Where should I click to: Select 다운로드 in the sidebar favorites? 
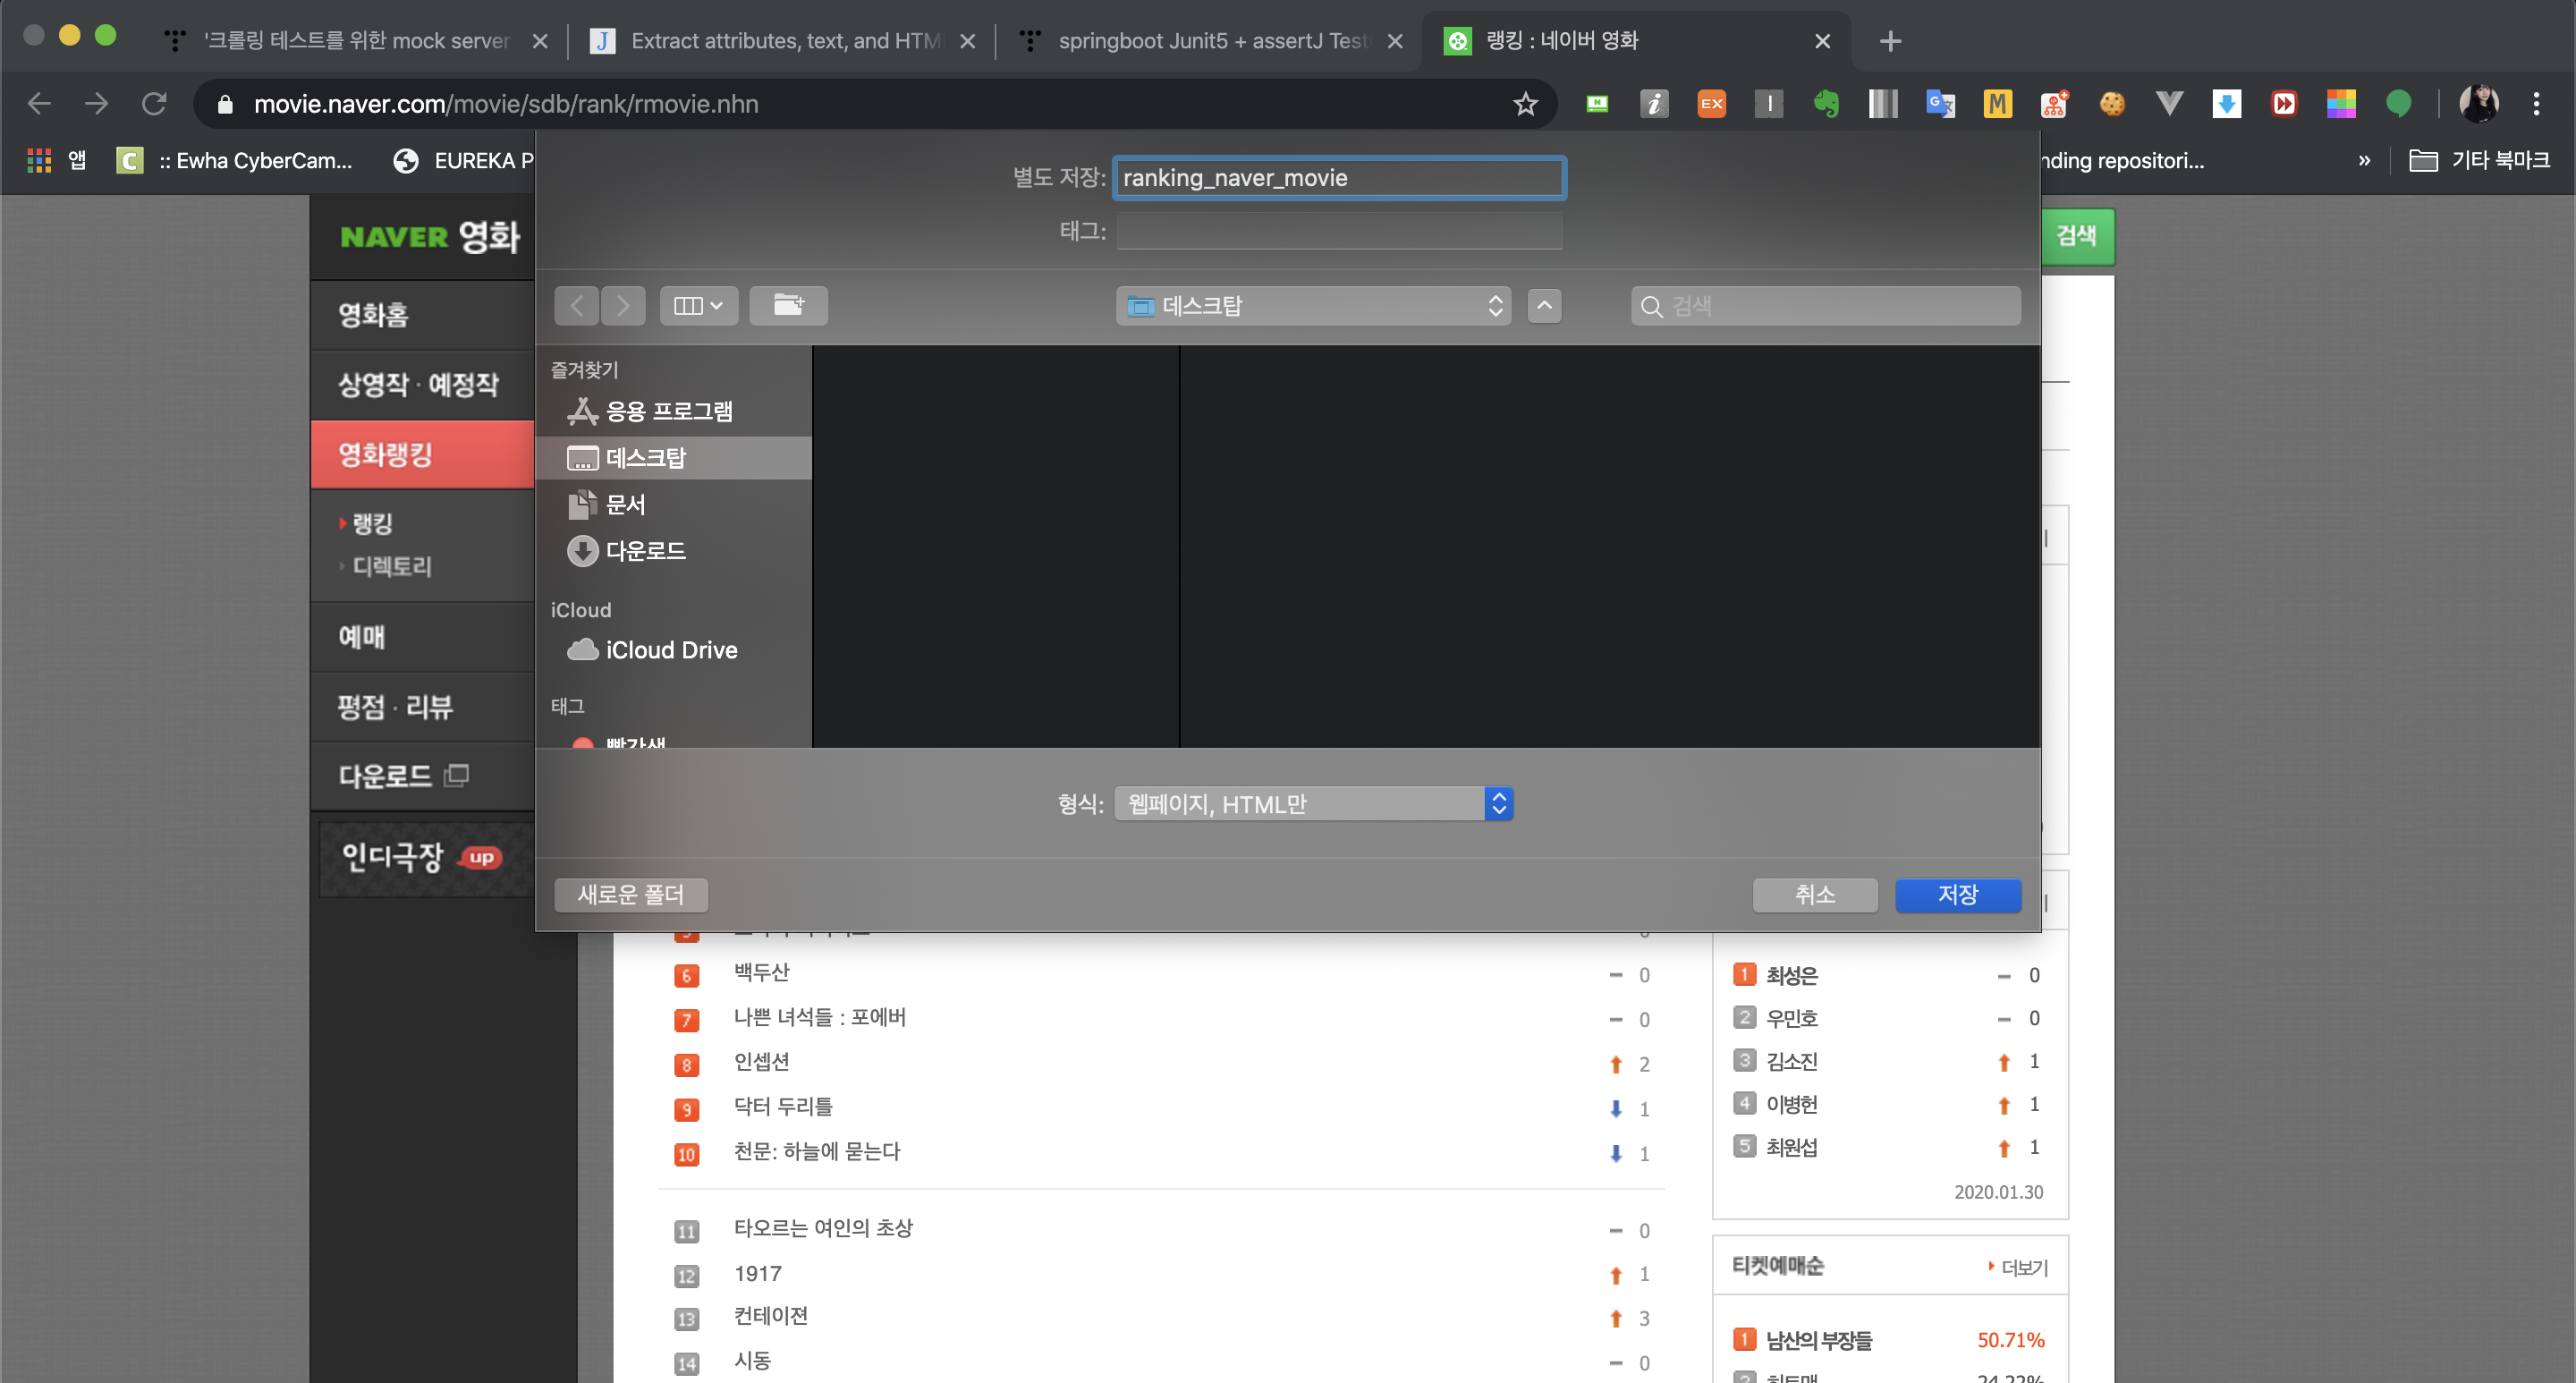point(645,551)
